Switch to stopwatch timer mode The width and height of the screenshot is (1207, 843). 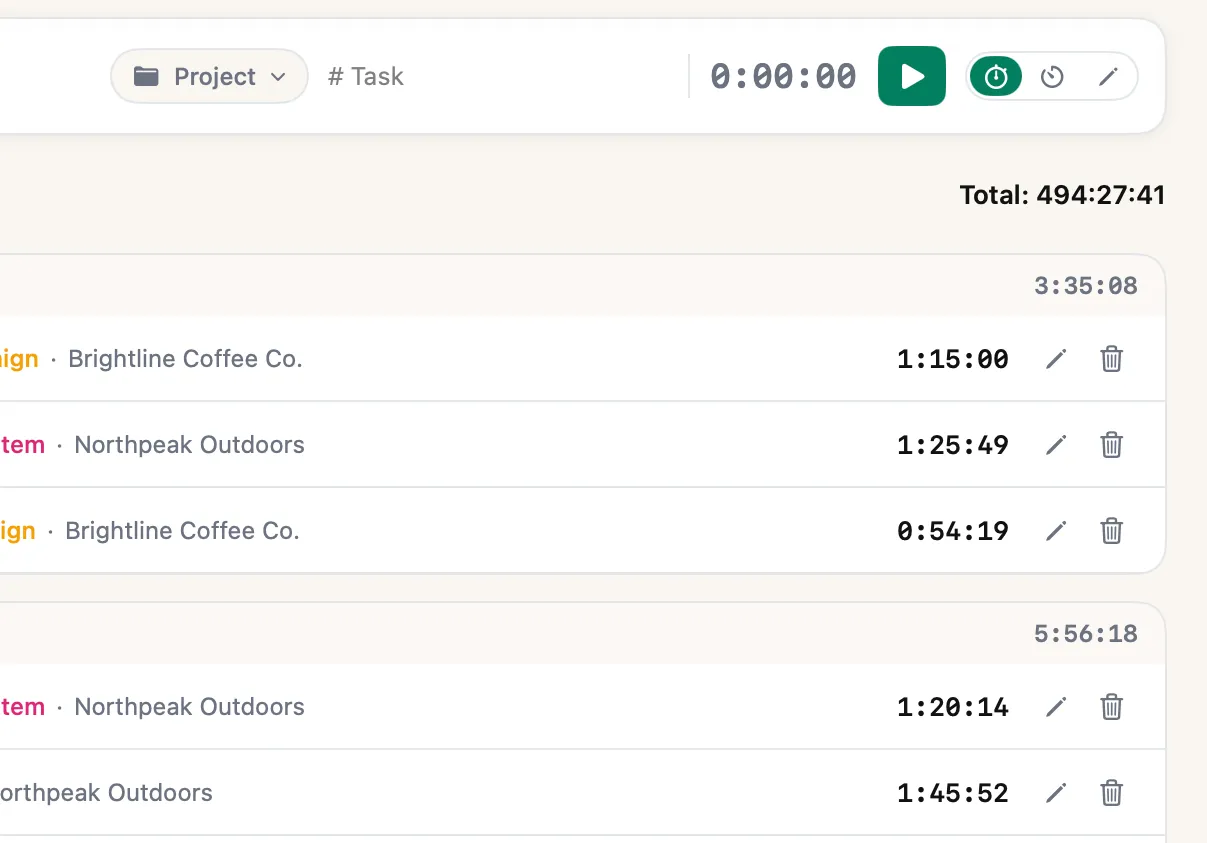(x=996, y=77)
